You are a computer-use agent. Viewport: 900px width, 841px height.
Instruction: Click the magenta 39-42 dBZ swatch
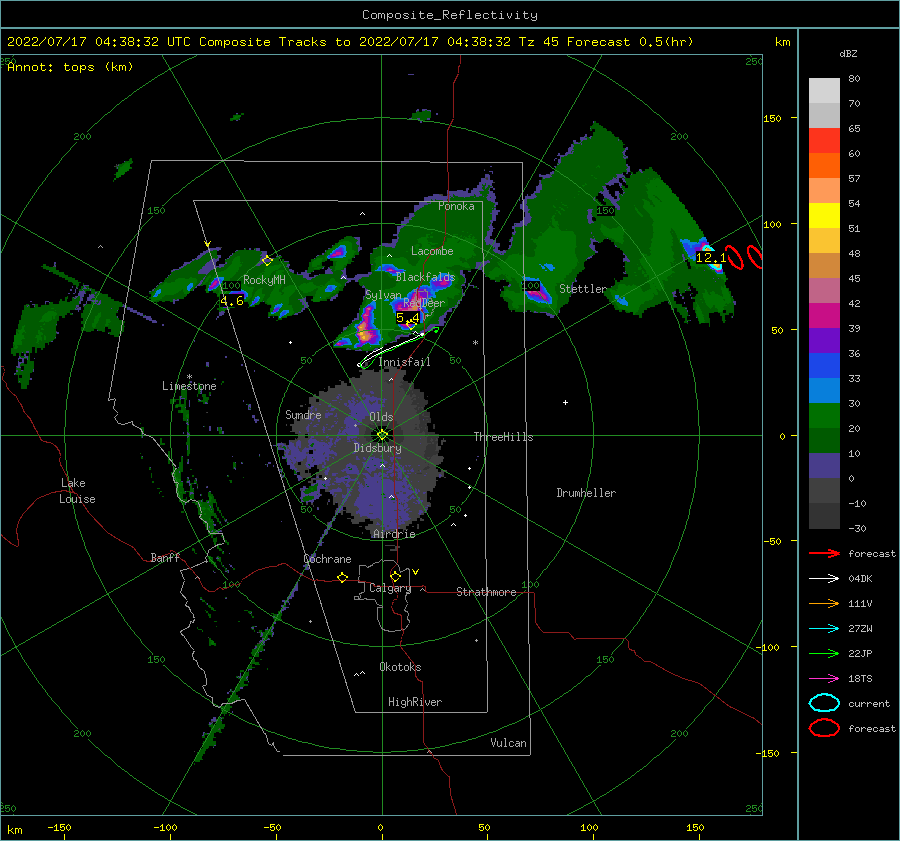[824, 315]
